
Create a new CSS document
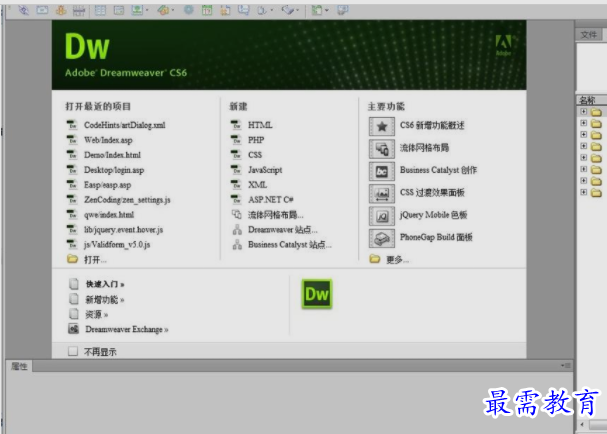[x=255, y=155]
